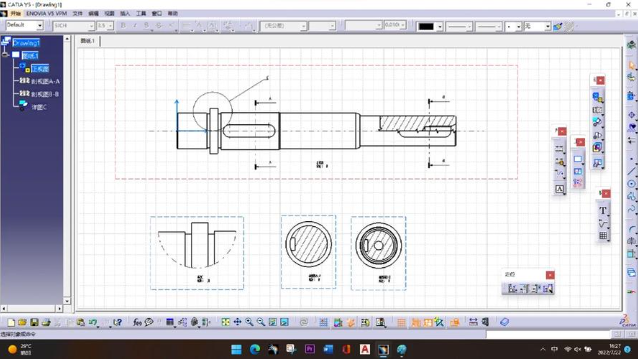
Task: Open the black color dropdown arrow
Action: point(440,27)
